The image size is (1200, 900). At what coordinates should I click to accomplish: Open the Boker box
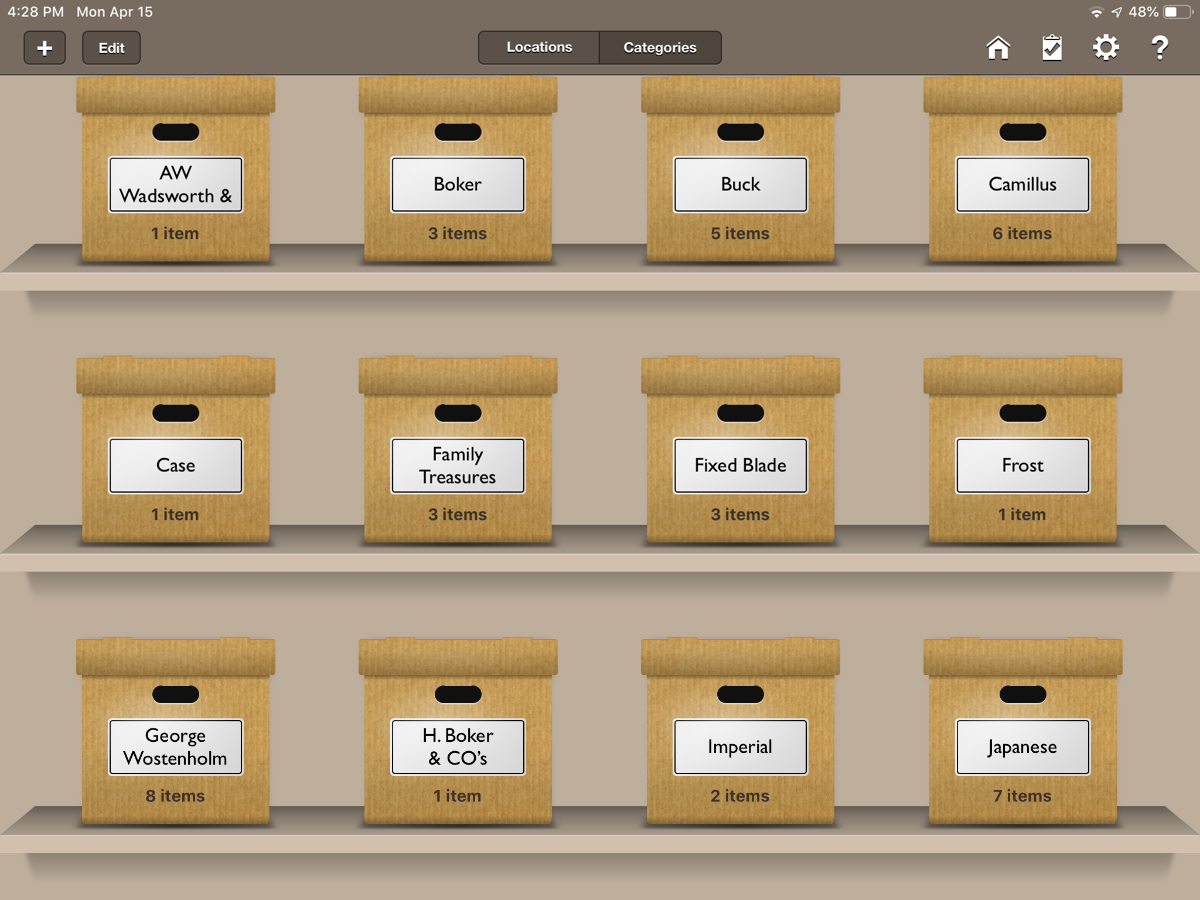pos(458,170)
